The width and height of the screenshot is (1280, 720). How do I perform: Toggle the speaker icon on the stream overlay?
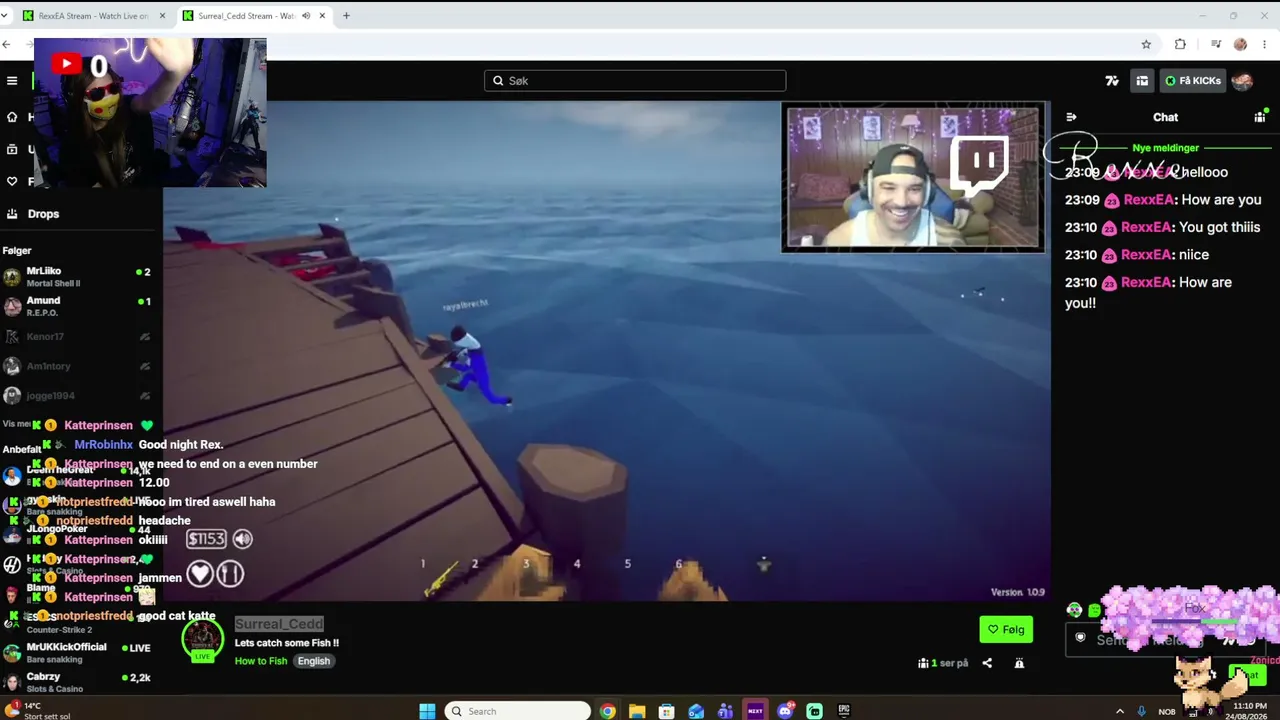point(242,539)
